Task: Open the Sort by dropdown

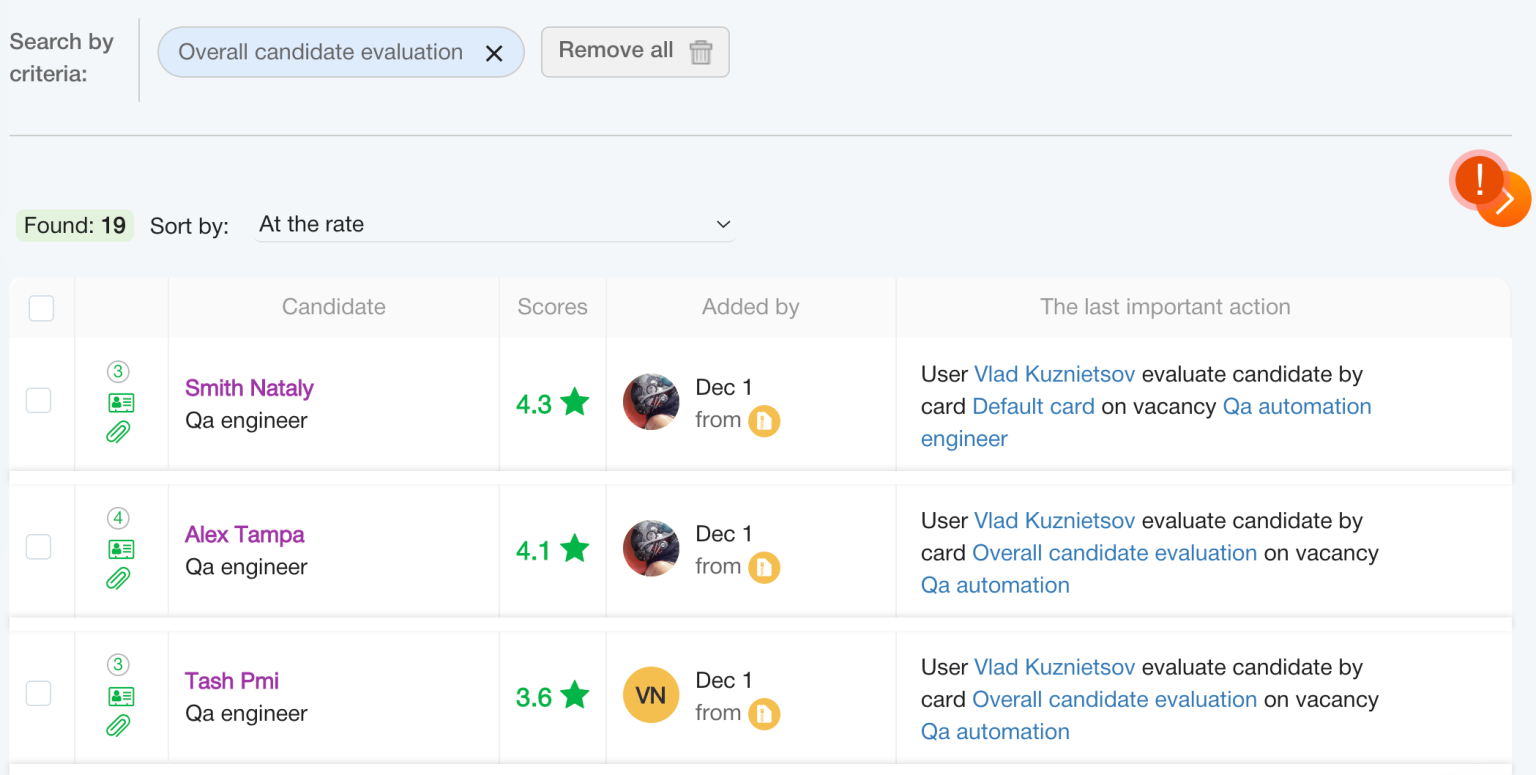Action: (x=494, y=225)
